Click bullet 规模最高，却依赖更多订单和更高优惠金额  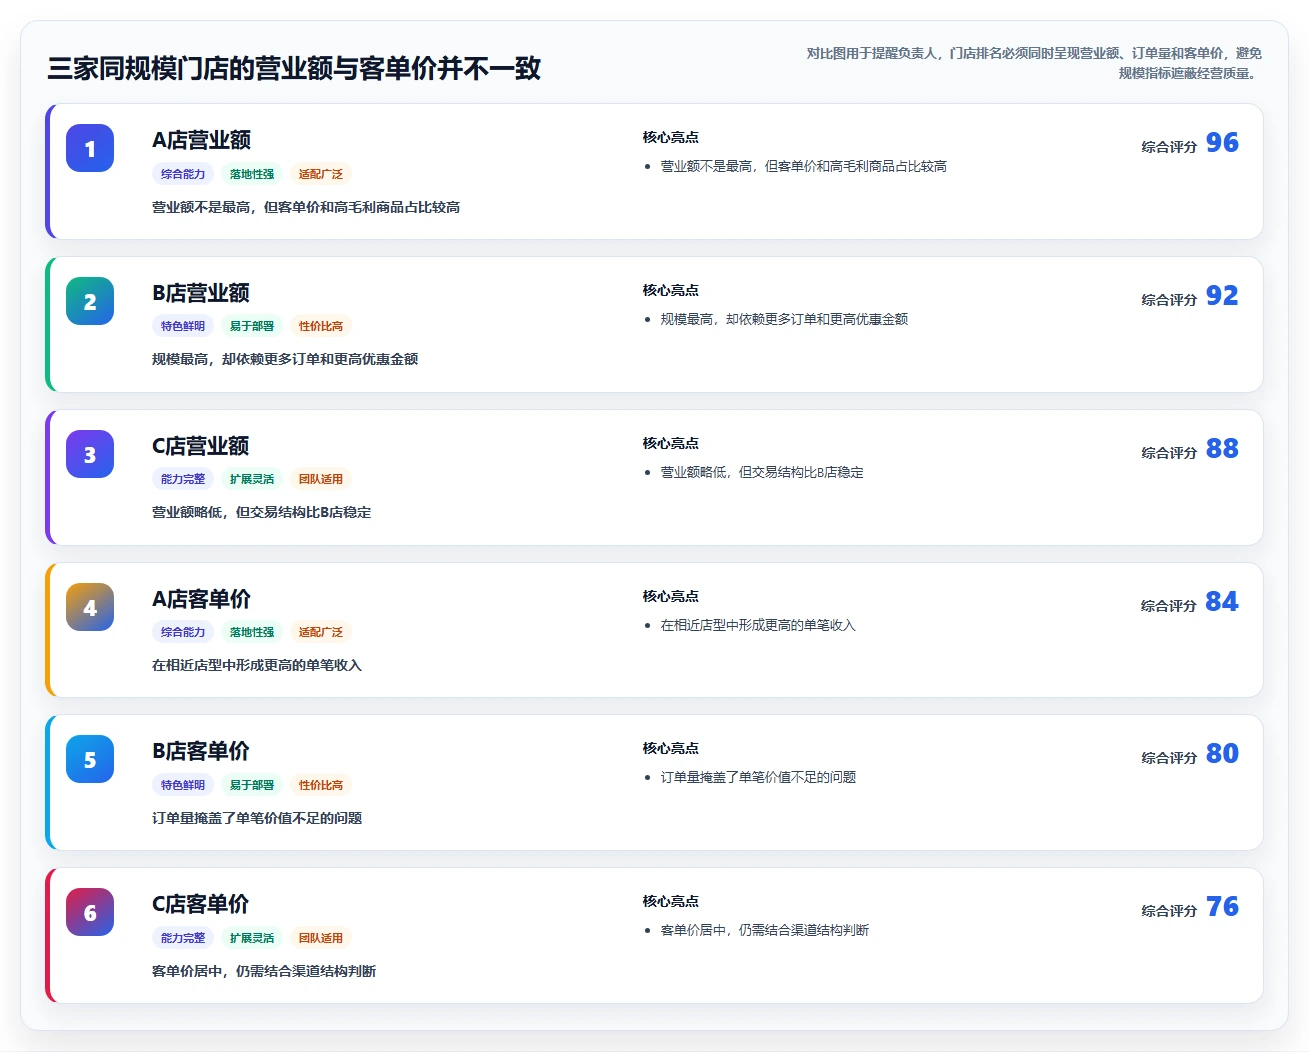(x=784, y=319)
